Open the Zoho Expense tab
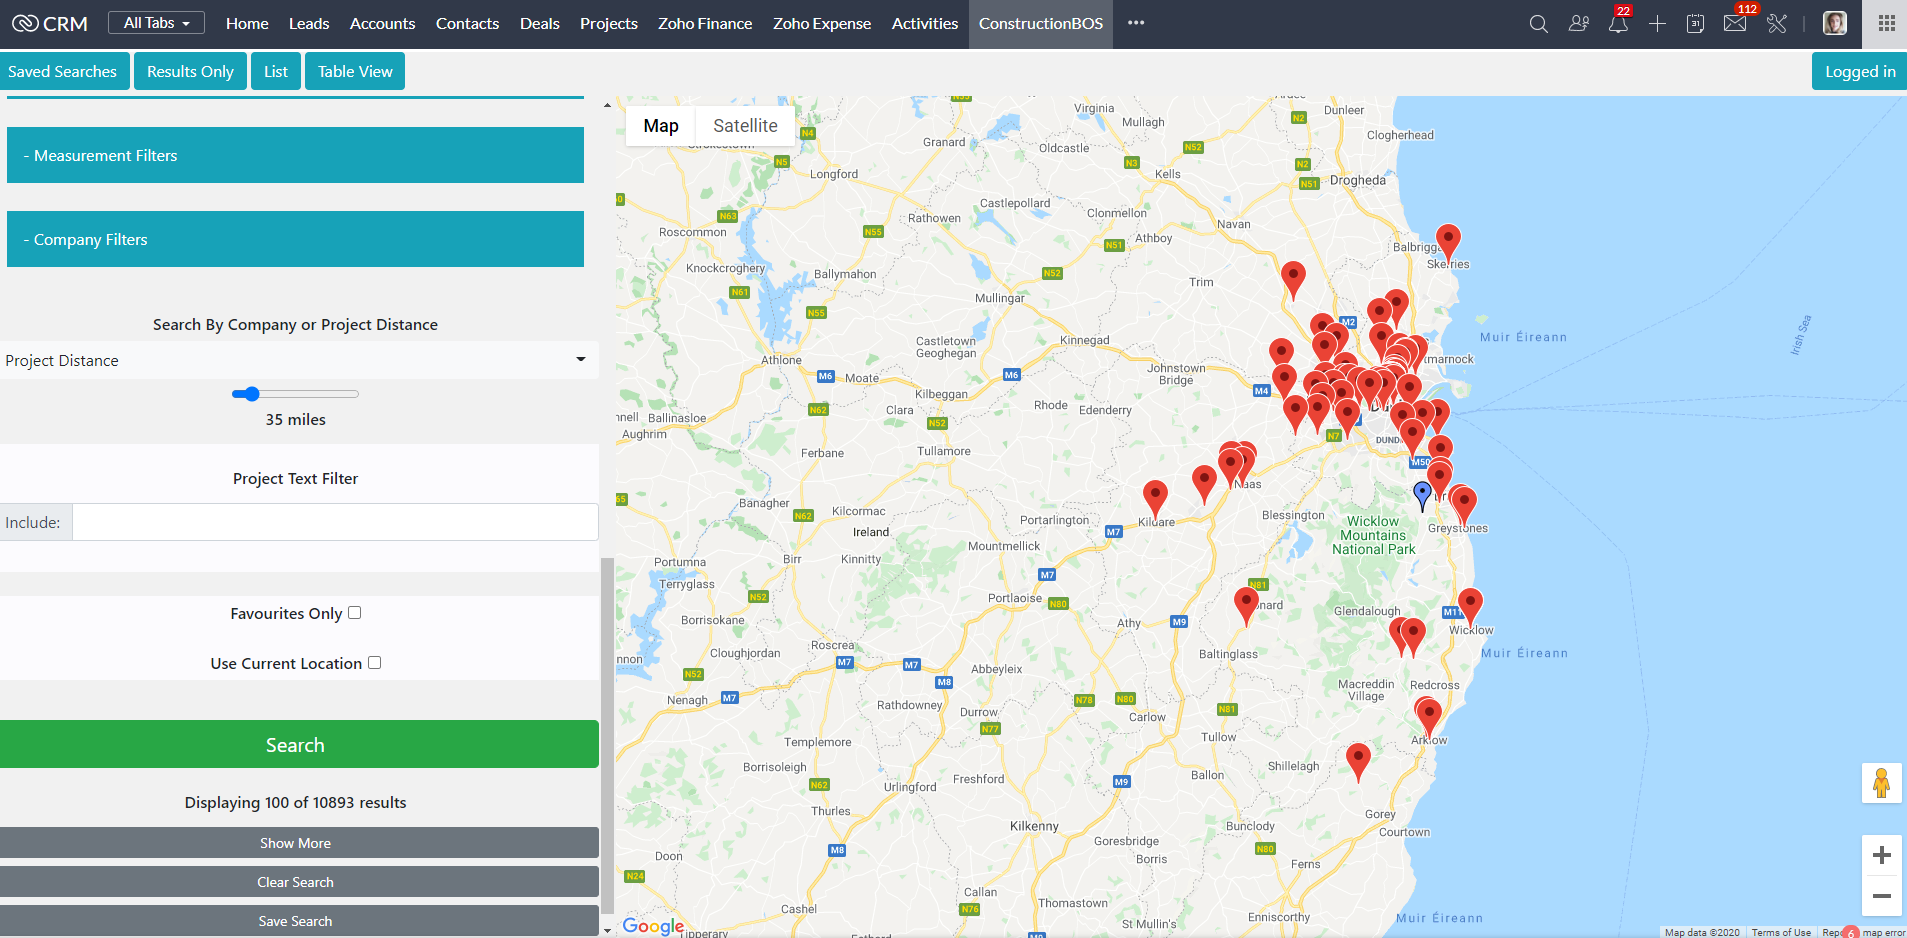Screen dimensions: 1907x938 point(822,24)
